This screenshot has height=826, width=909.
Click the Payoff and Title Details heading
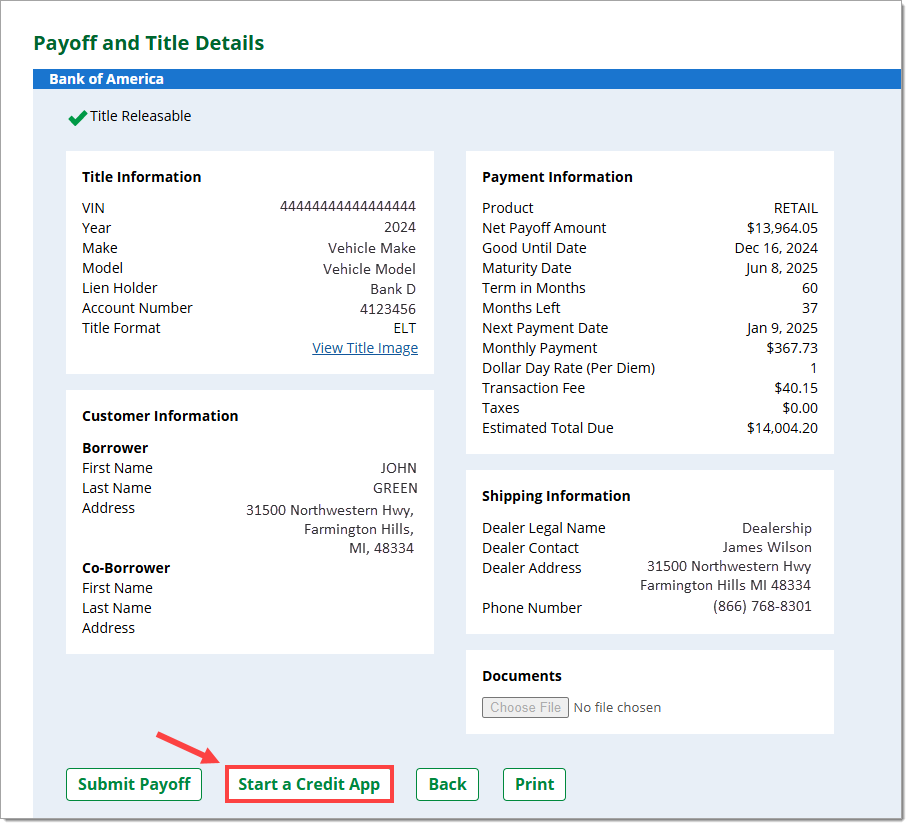[x=148, y=43]
